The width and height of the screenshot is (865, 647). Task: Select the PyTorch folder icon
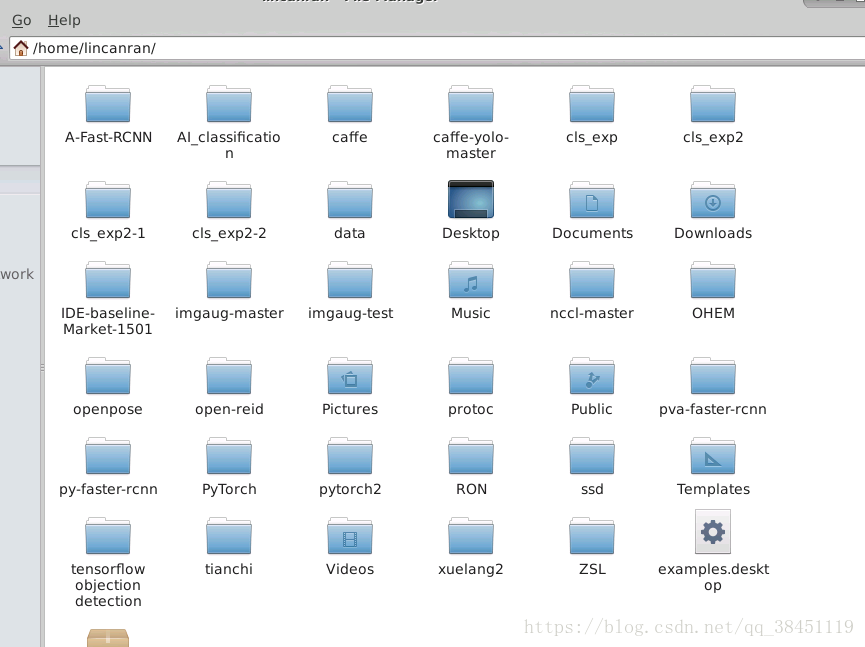[x=229, y=456]
